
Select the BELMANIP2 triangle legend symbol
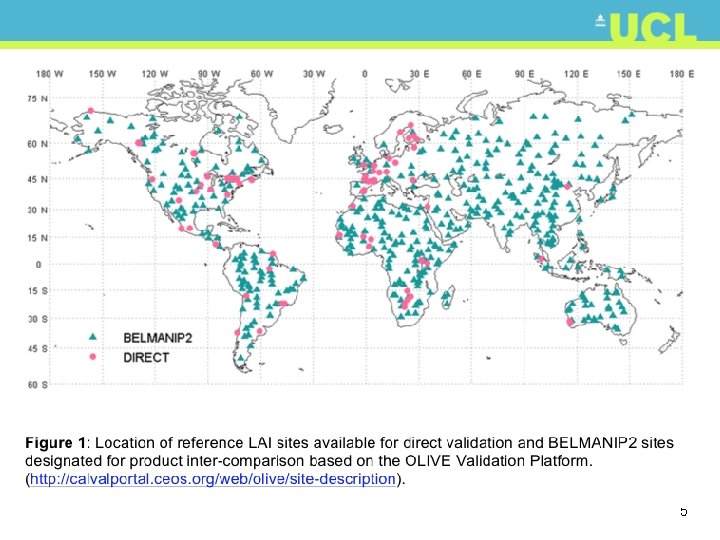(x=93, y=337)
